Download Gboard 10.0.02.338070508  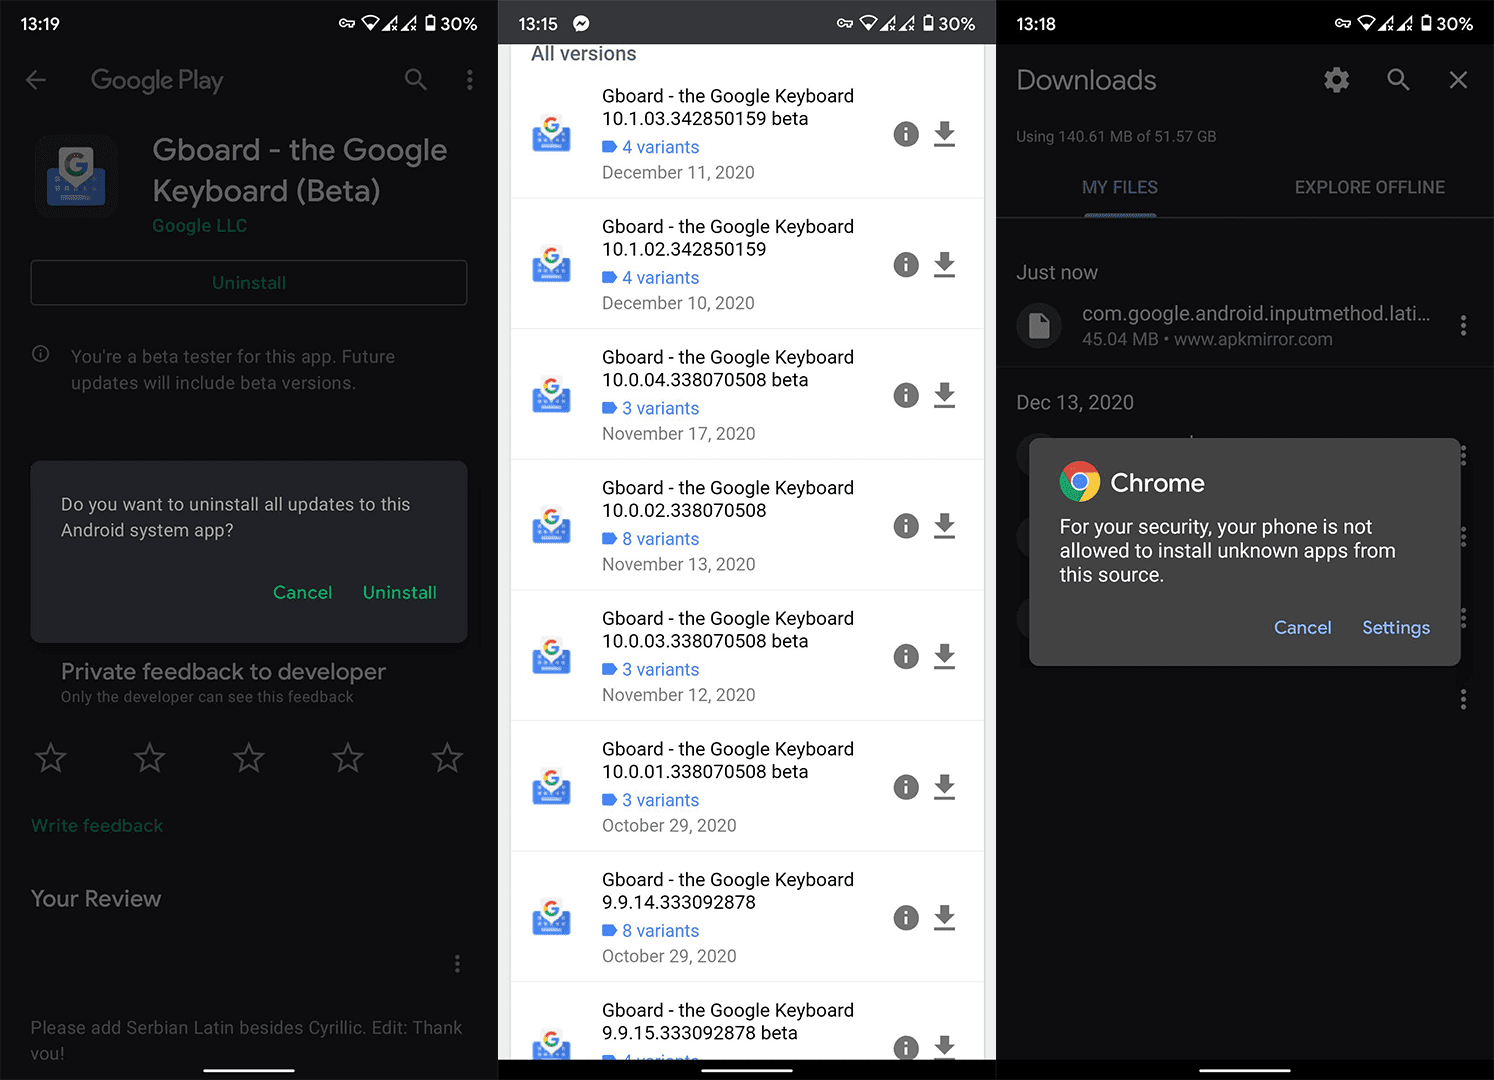(x=944, y=526)
